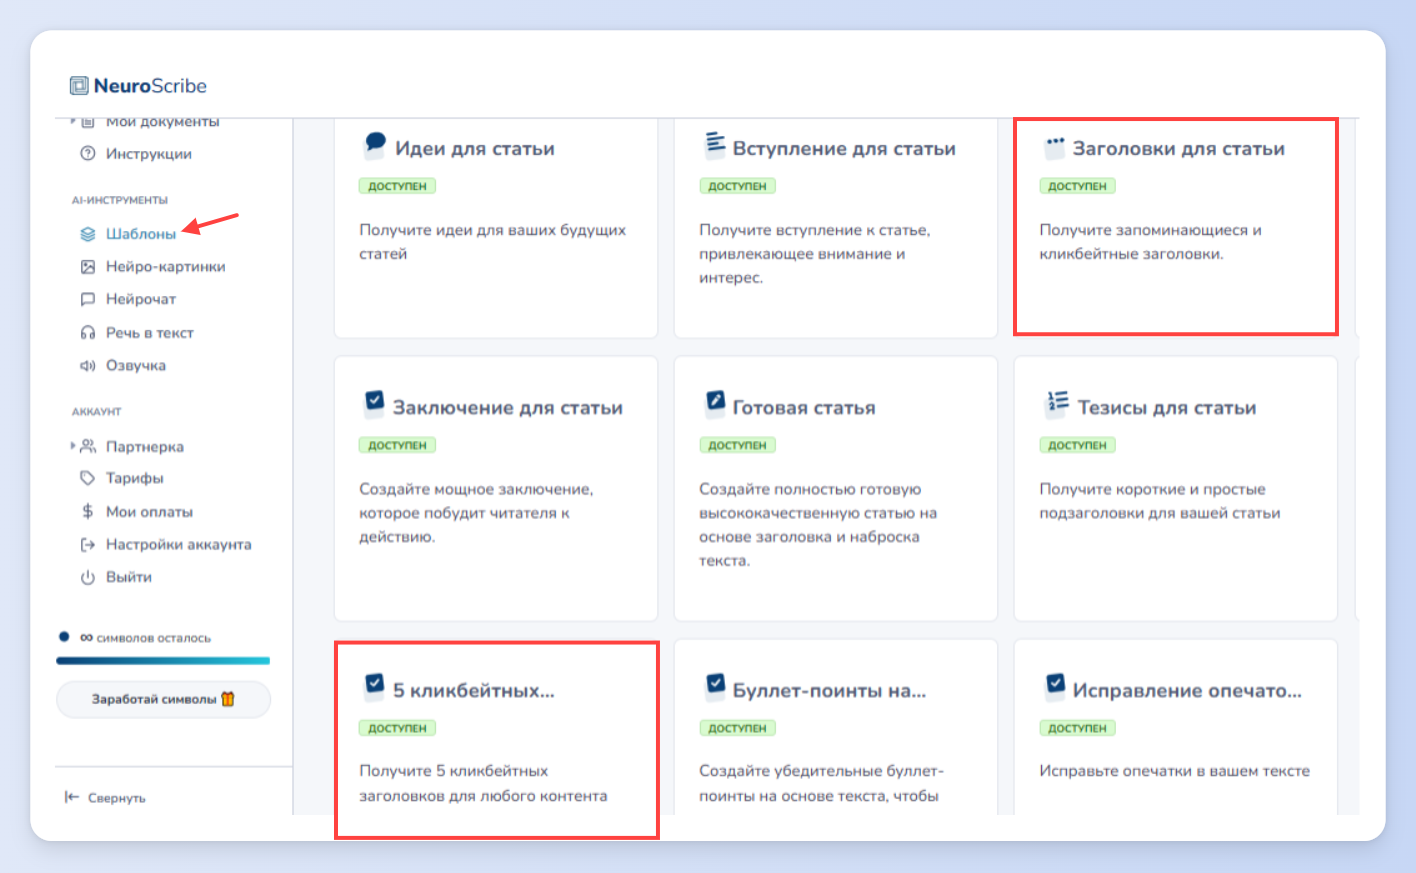Click the Нейро-картинки image icon

coord(88,267)
